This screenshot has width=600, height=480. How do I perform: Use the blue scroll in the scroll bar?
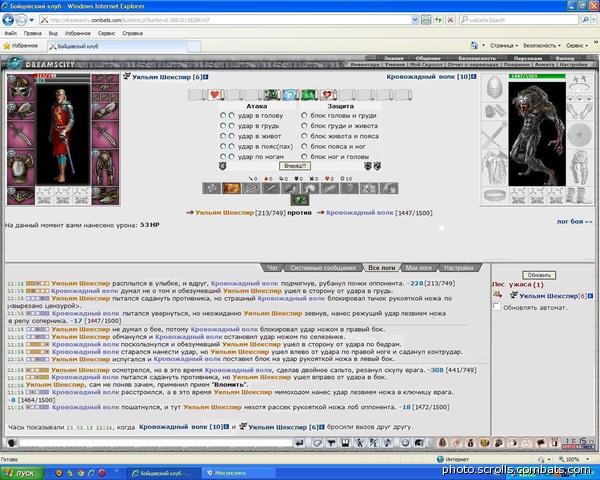point(290,95)
